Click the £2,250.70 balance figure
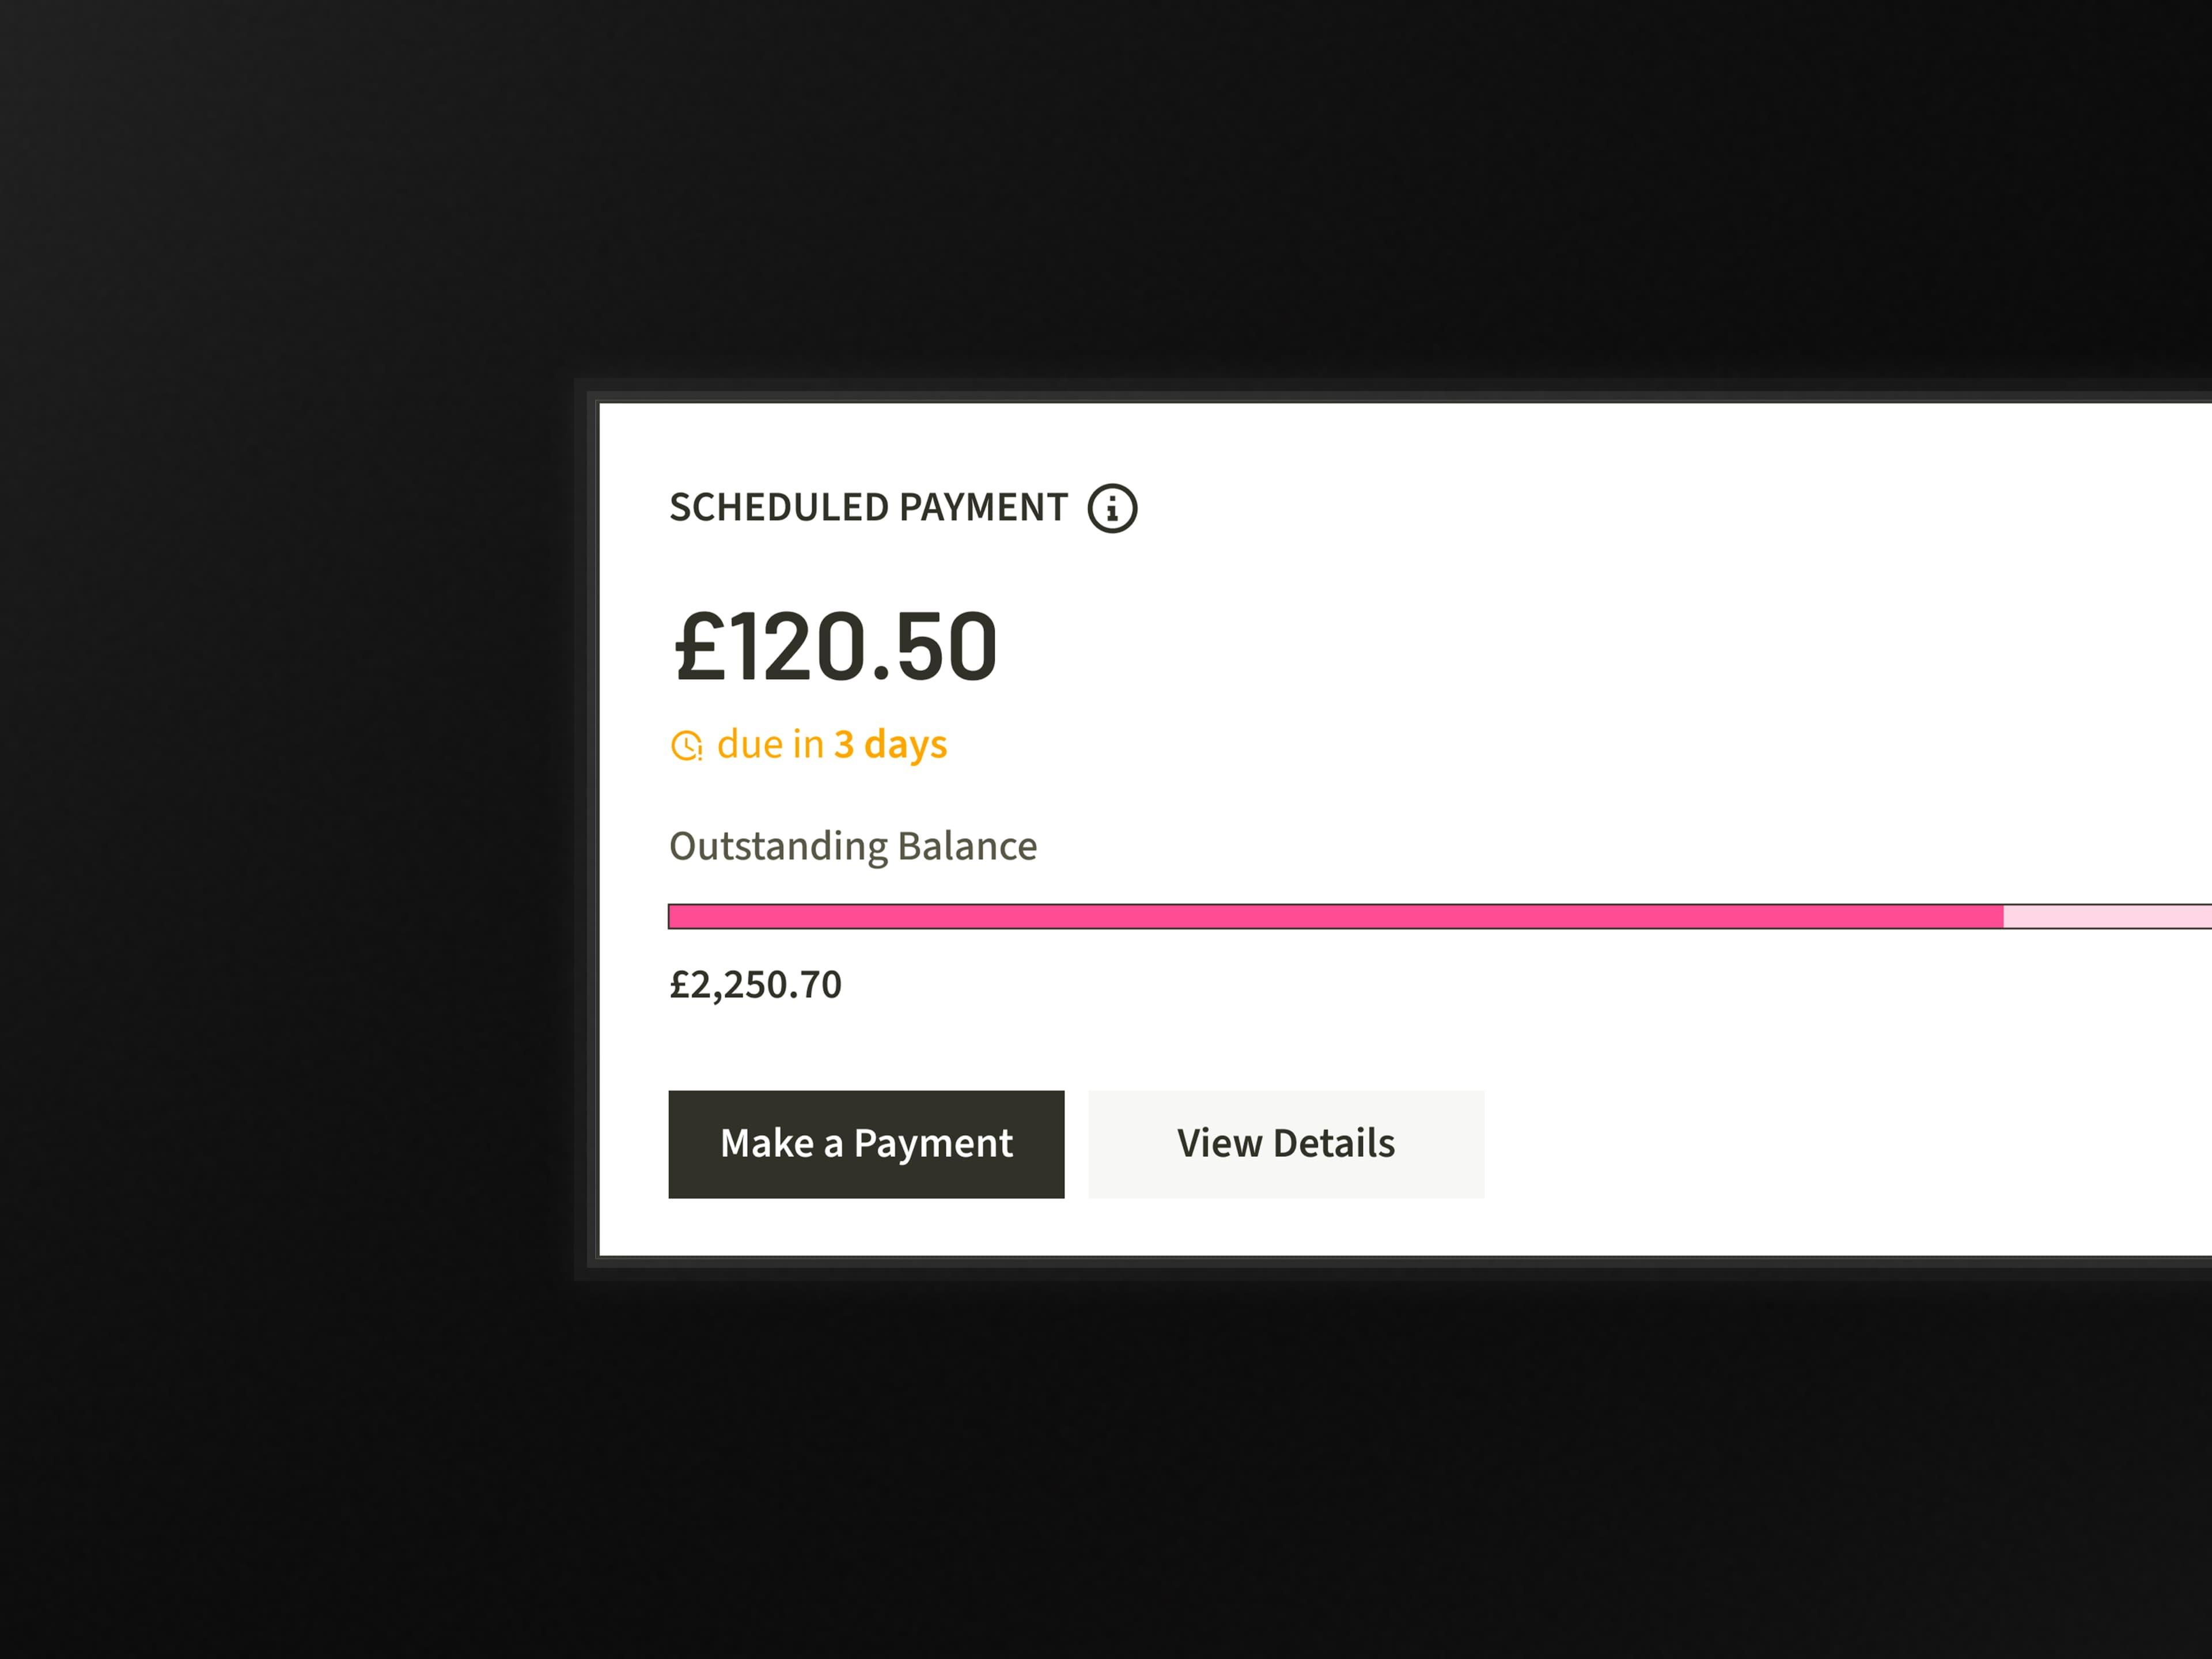Viewport: 2212px width, 1659px height. (x=755, y=984)
